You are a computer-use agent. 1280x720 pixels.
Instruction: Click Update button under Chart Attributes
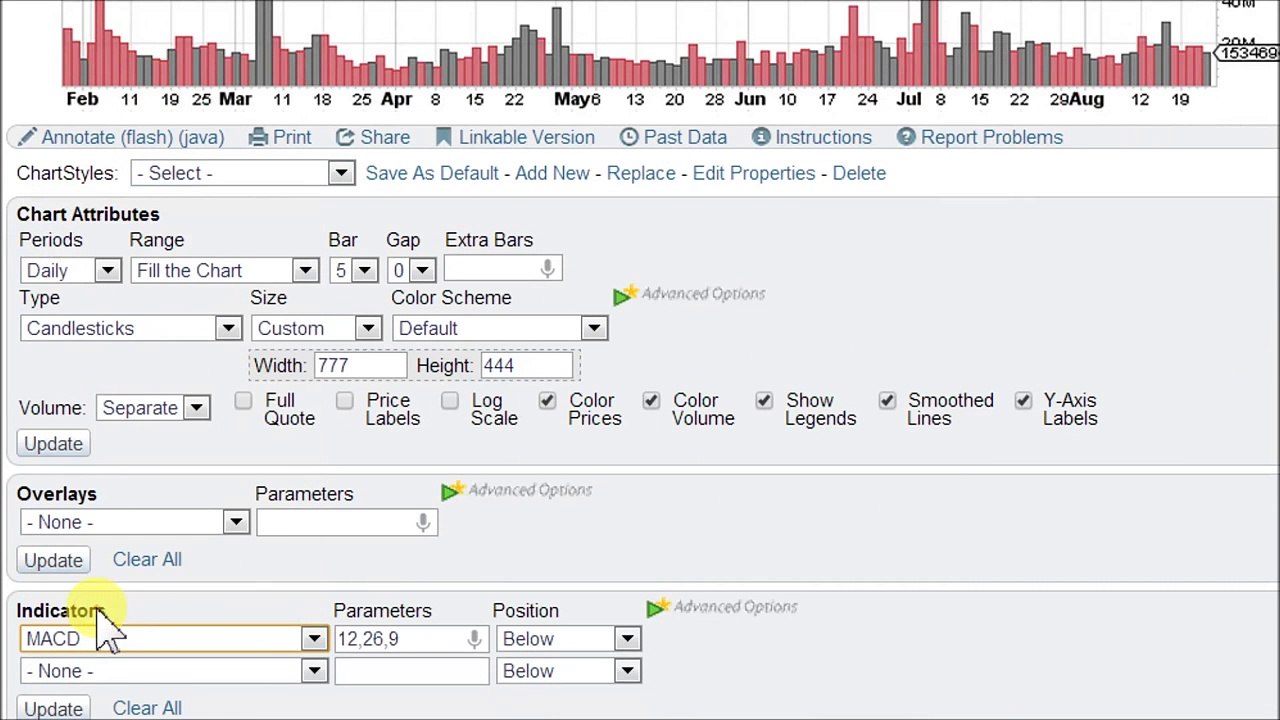[54, 444]
